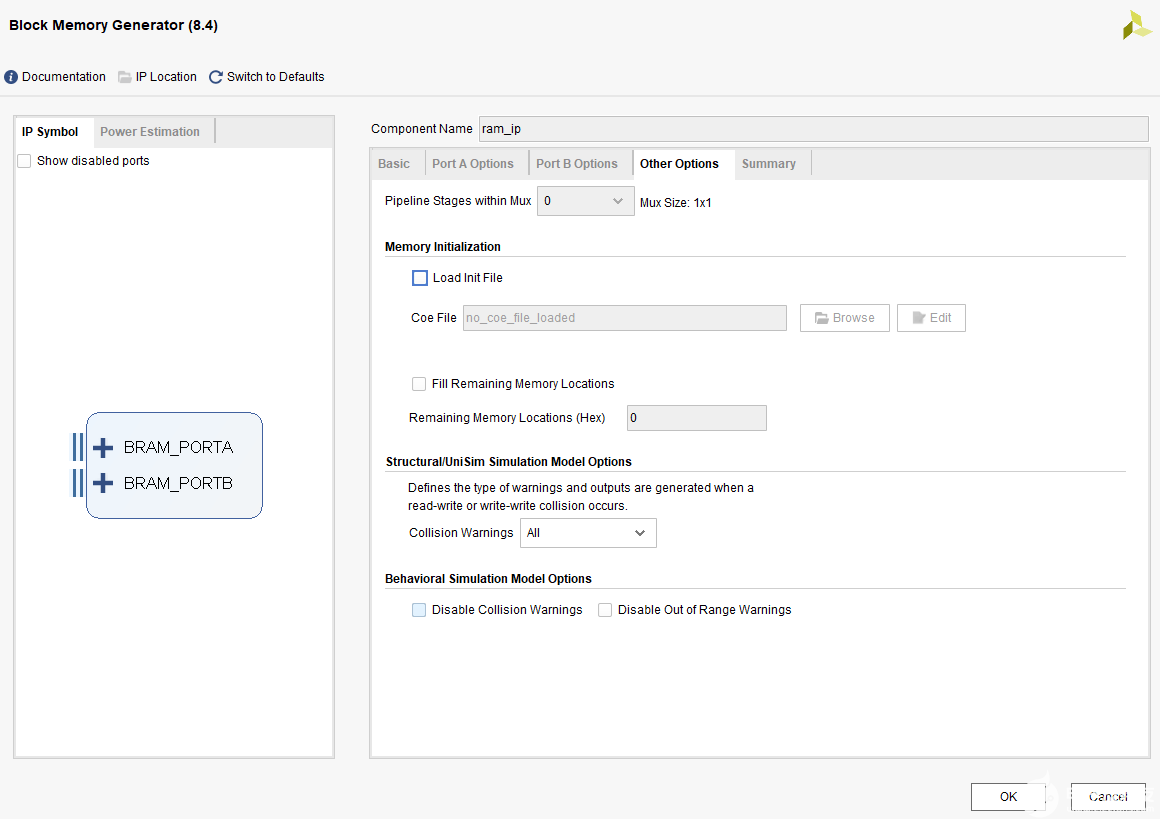Screen dimensions: 1160x819
Task: Enable the Load Init File checkbox
Action: point(420,278)
